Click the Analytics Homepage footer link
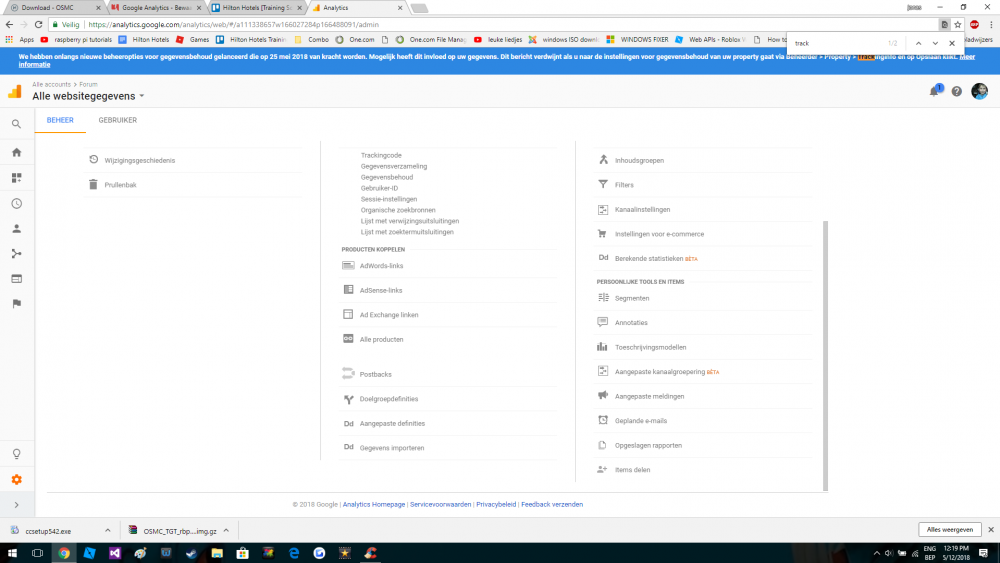The image size is (1000, 563). coord(374,504)
